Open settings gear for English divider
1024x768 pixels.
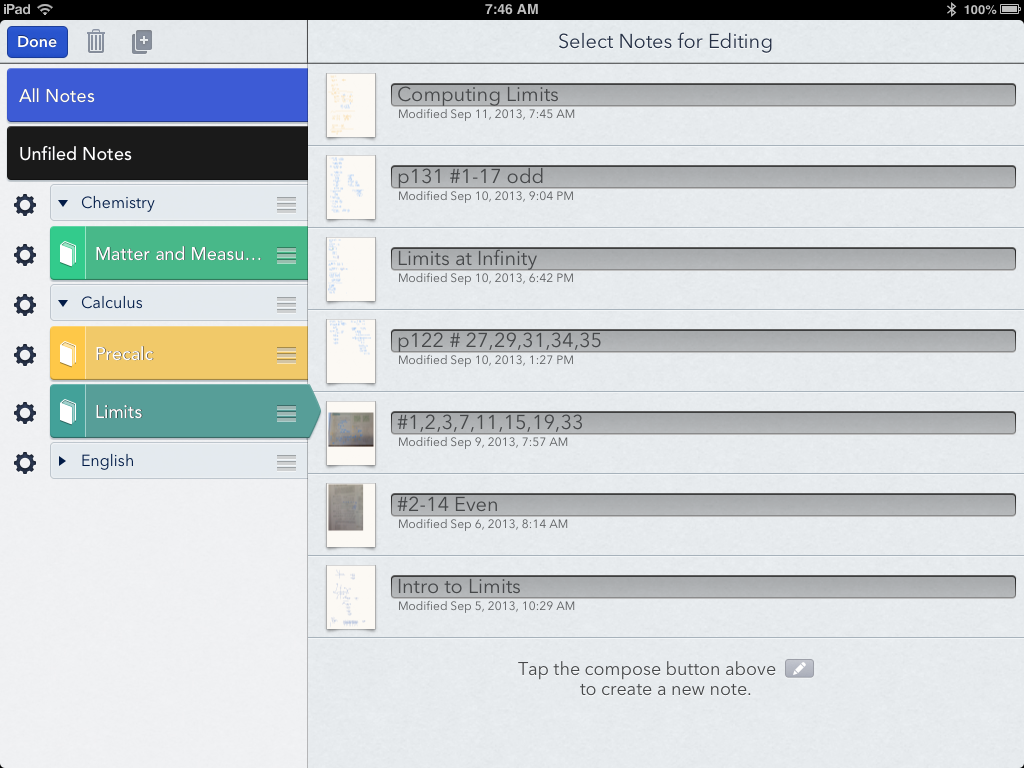click(25, 462)
